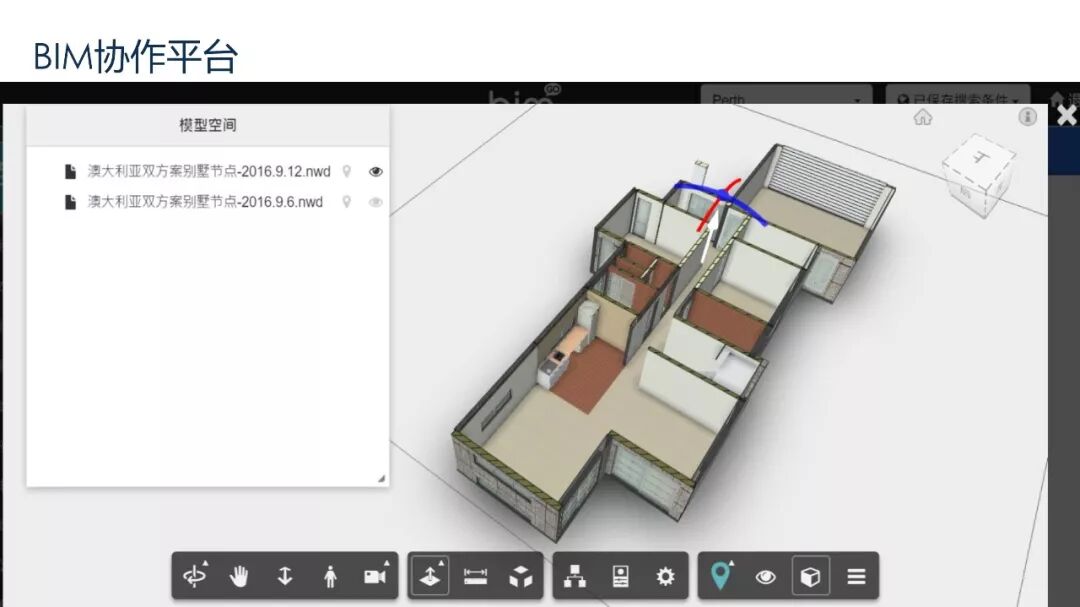Show the Properties panel
Viewport: 1080px width, 607px height.
point(620,576)
